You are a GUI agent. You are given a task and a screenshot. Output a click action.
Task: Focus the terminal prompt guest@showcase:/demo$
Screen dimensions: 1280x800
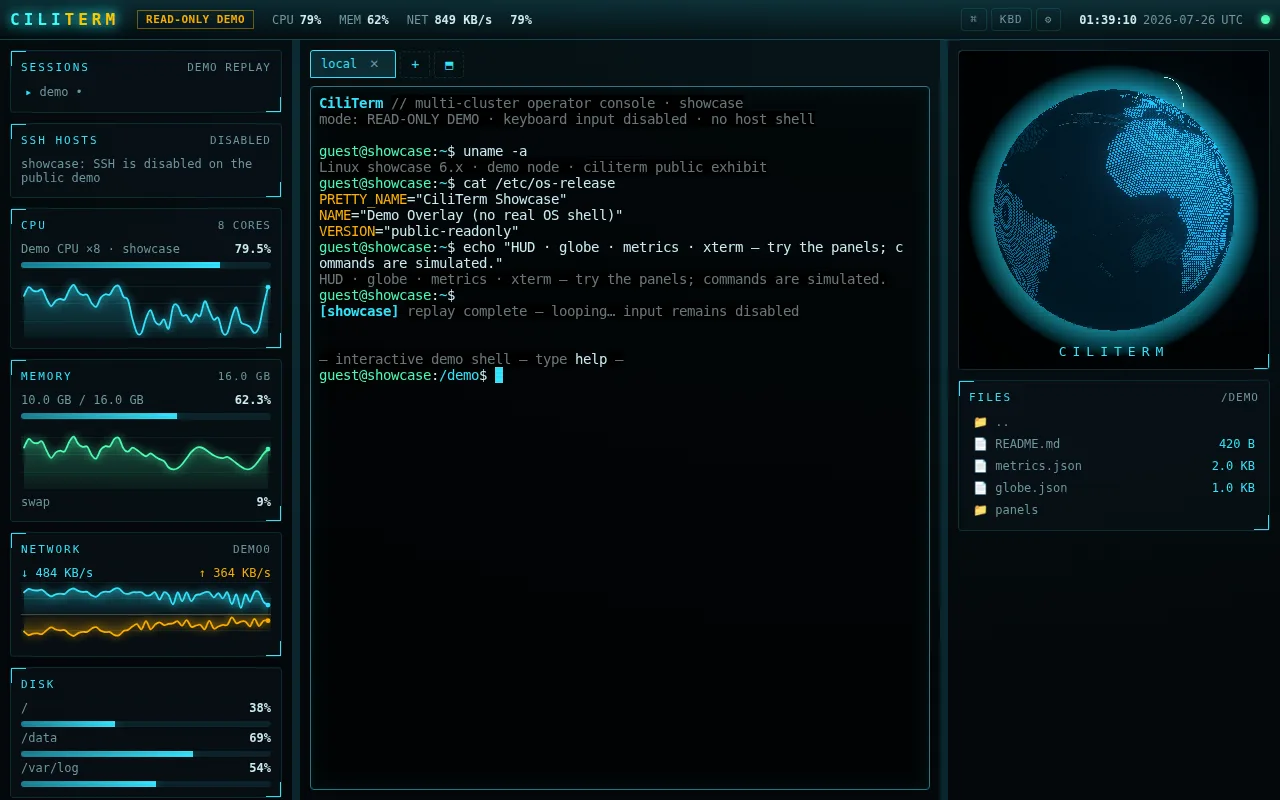point(403,375)
